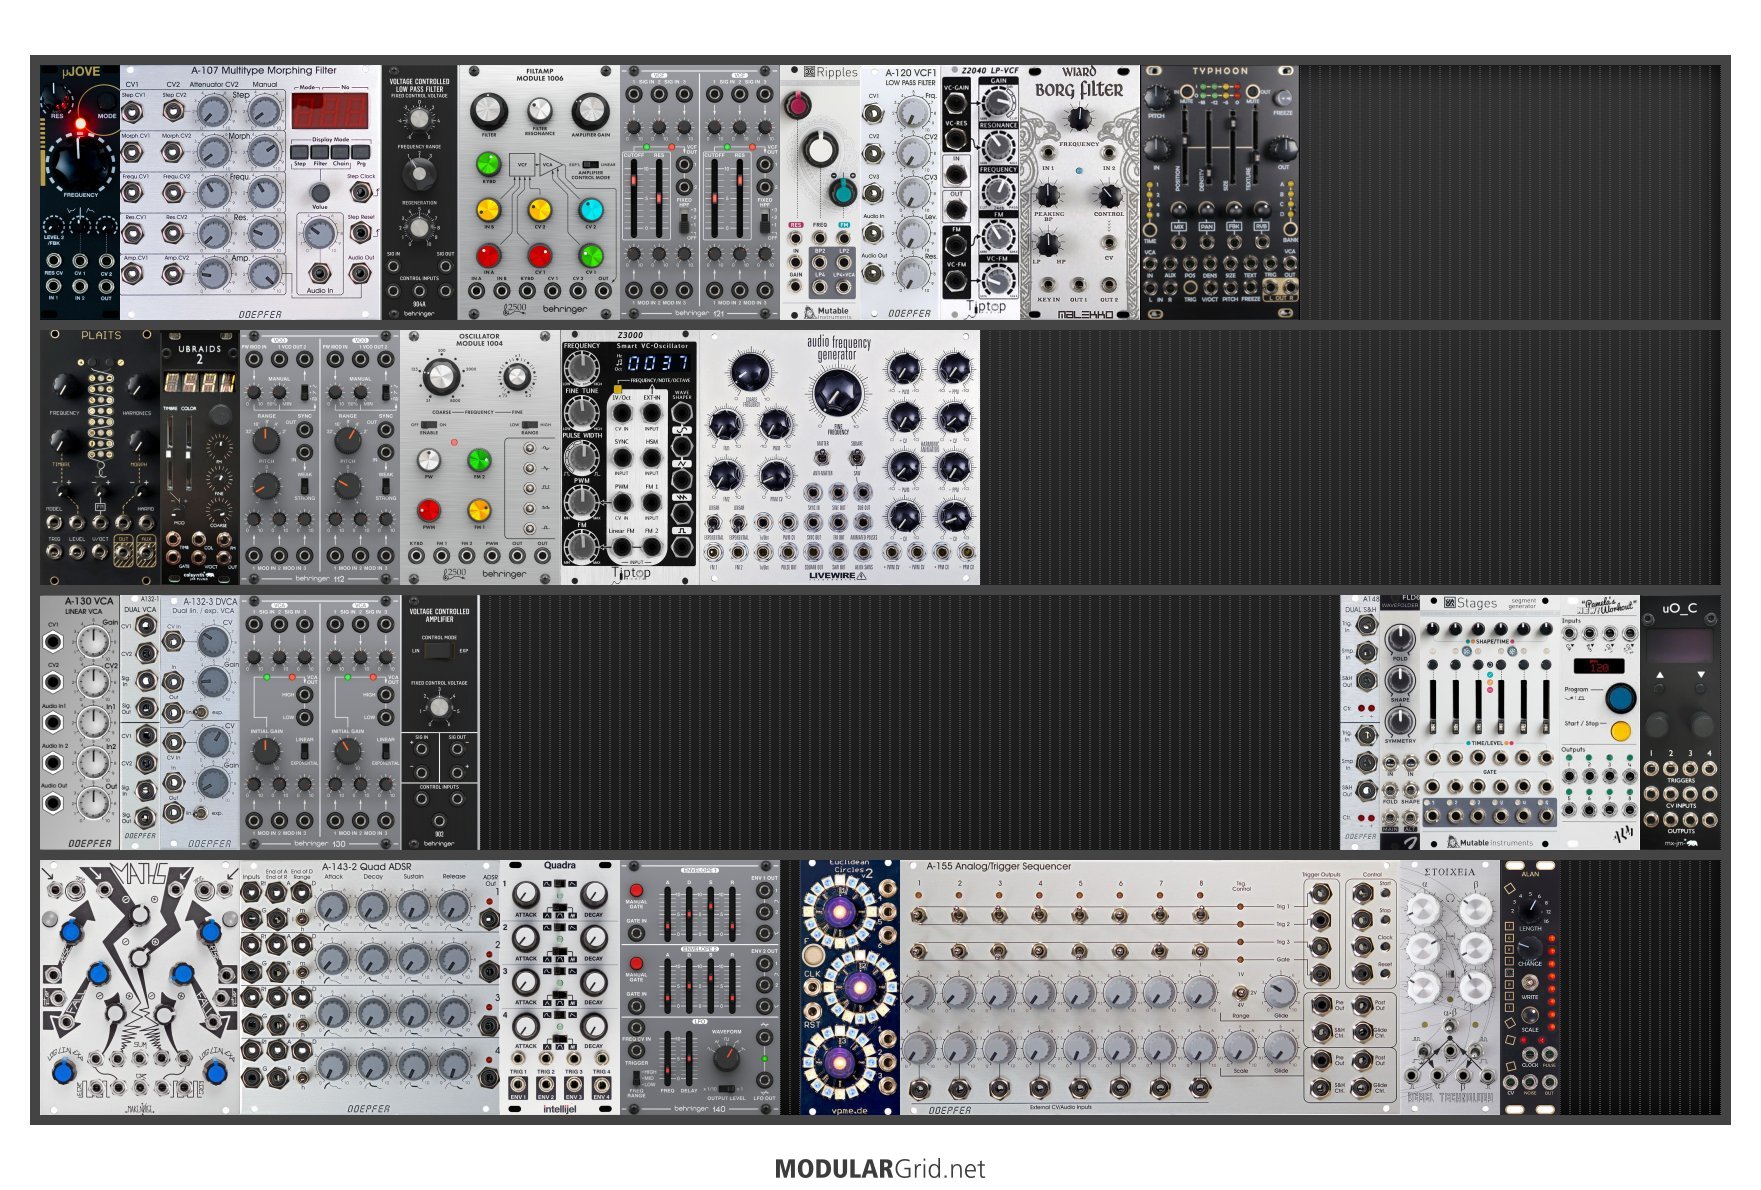Select the Euclidean Circles v2 module
1761x1190 pixels.
(x=850, y=988)
